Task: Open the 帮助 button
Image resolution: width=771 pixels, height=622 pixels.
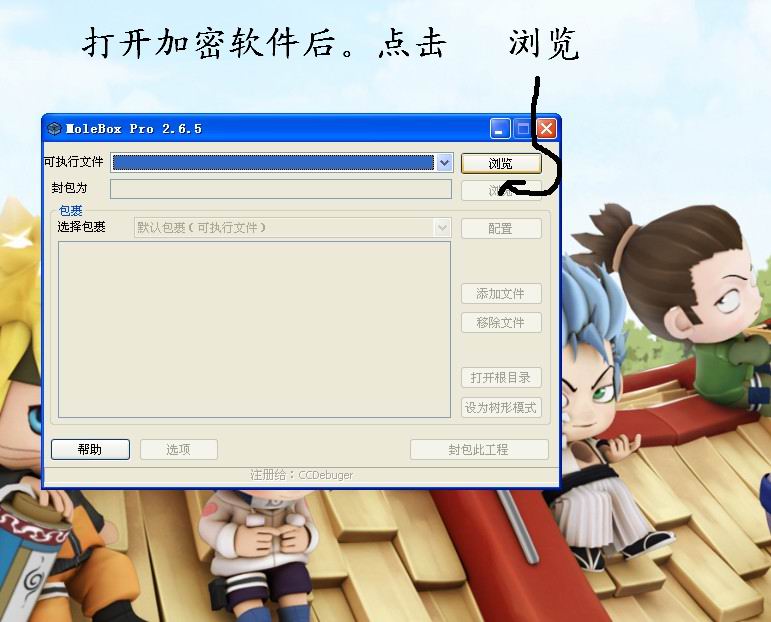Action: pyautogui.click(x=90, y=449)
